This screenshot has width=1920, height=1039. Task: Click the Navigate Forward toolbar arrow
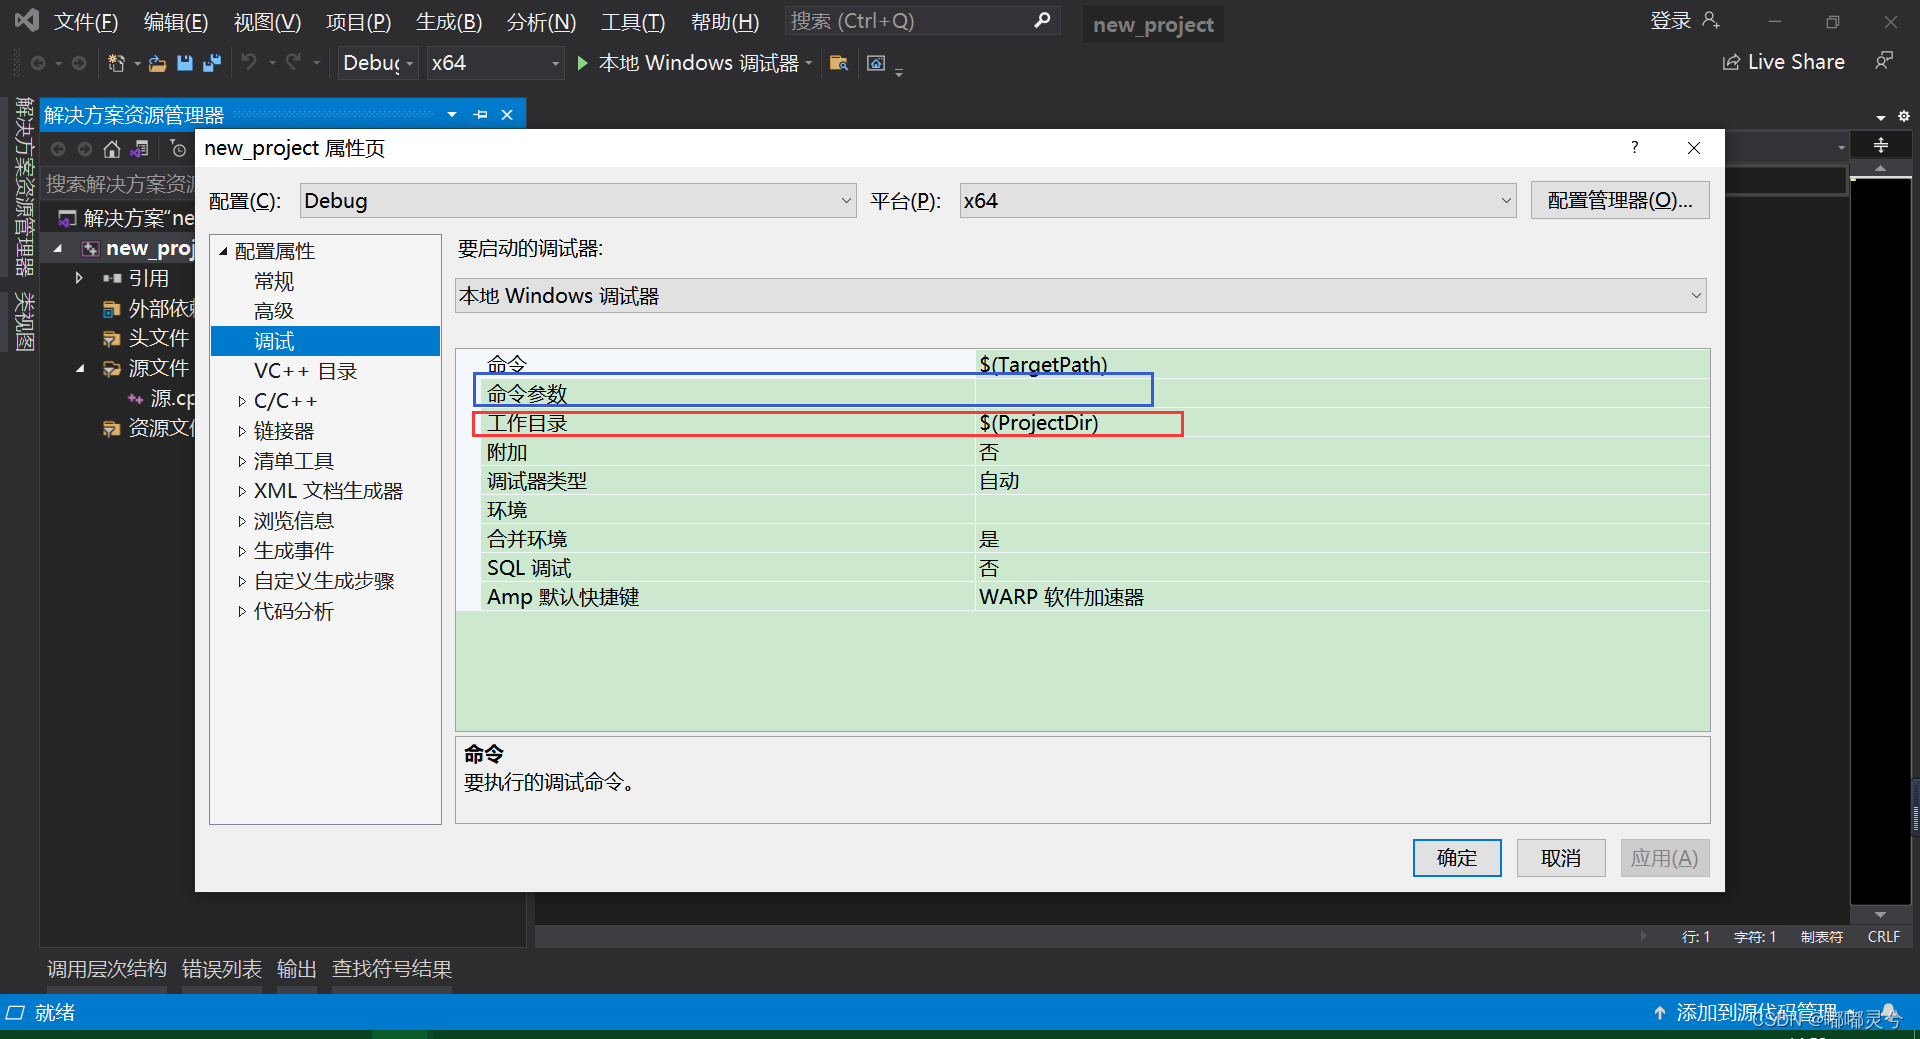click(x=79, y=63)
